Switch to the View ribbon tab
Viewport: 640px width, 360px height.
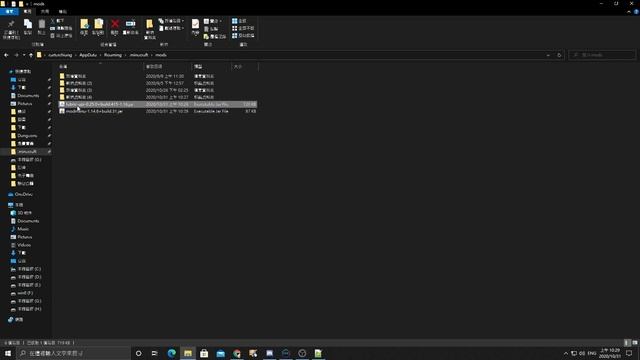tap(62, 11)
